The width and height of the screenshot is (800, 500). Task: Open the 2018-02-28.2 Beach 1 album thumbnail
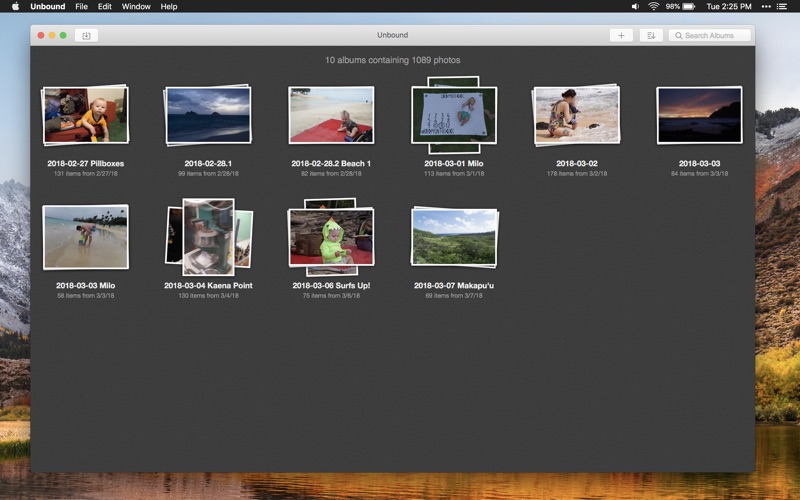331,115
